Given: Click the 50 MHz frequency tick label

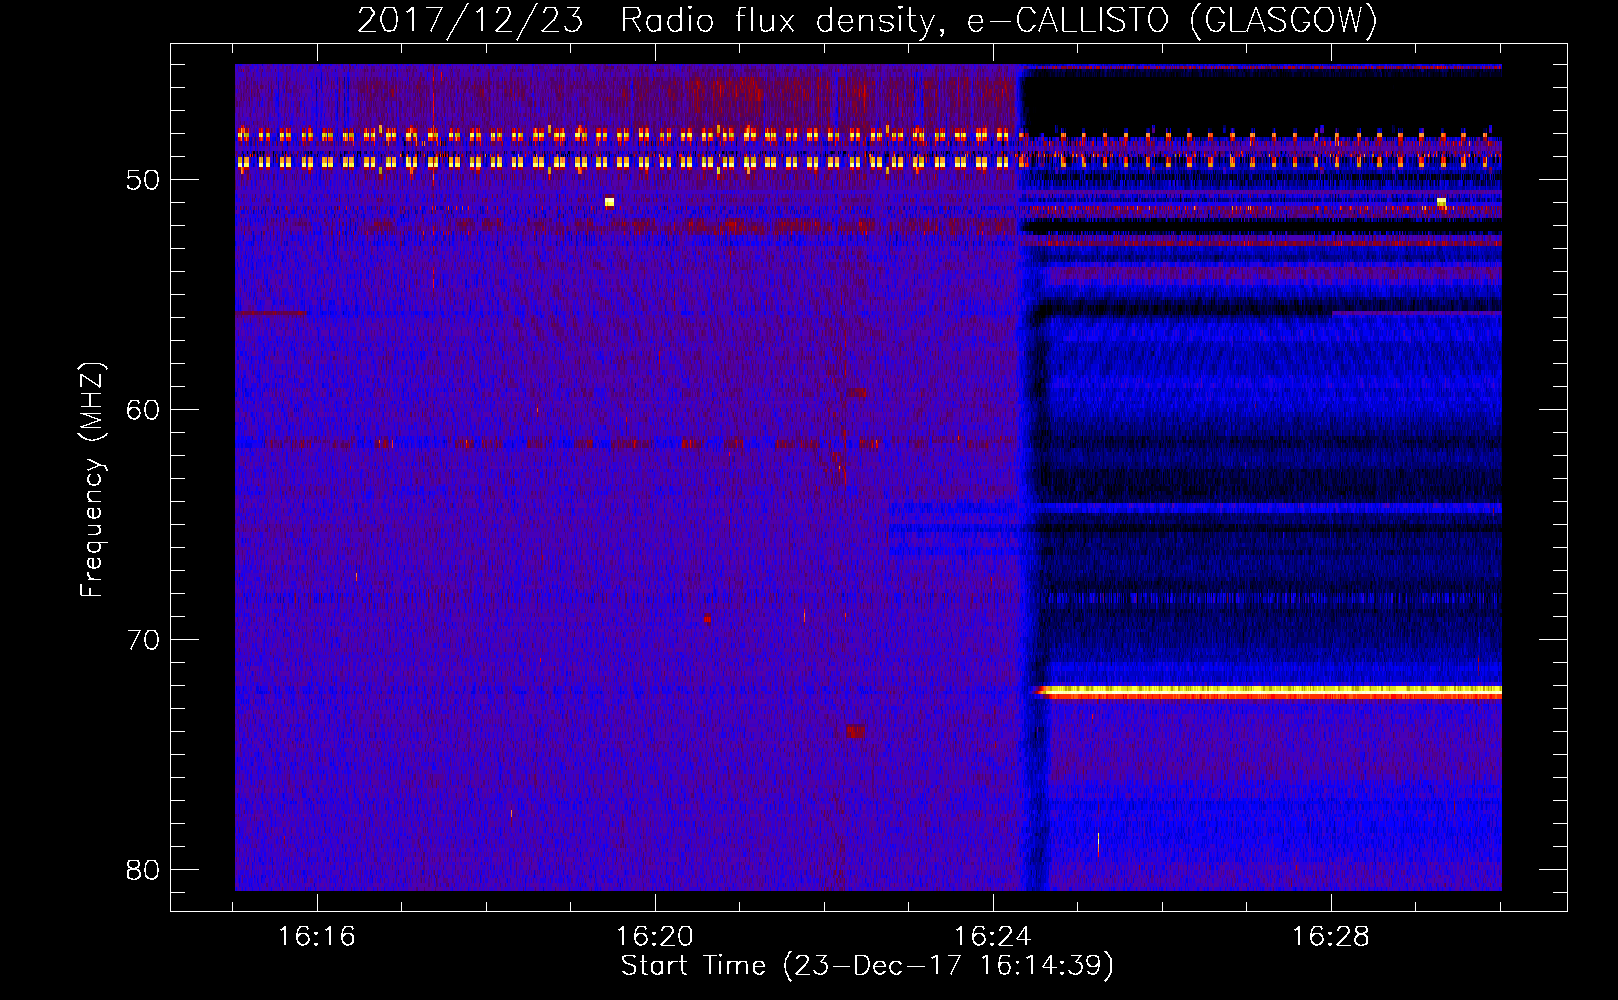Looking at the screenshot, I should 143,180.
